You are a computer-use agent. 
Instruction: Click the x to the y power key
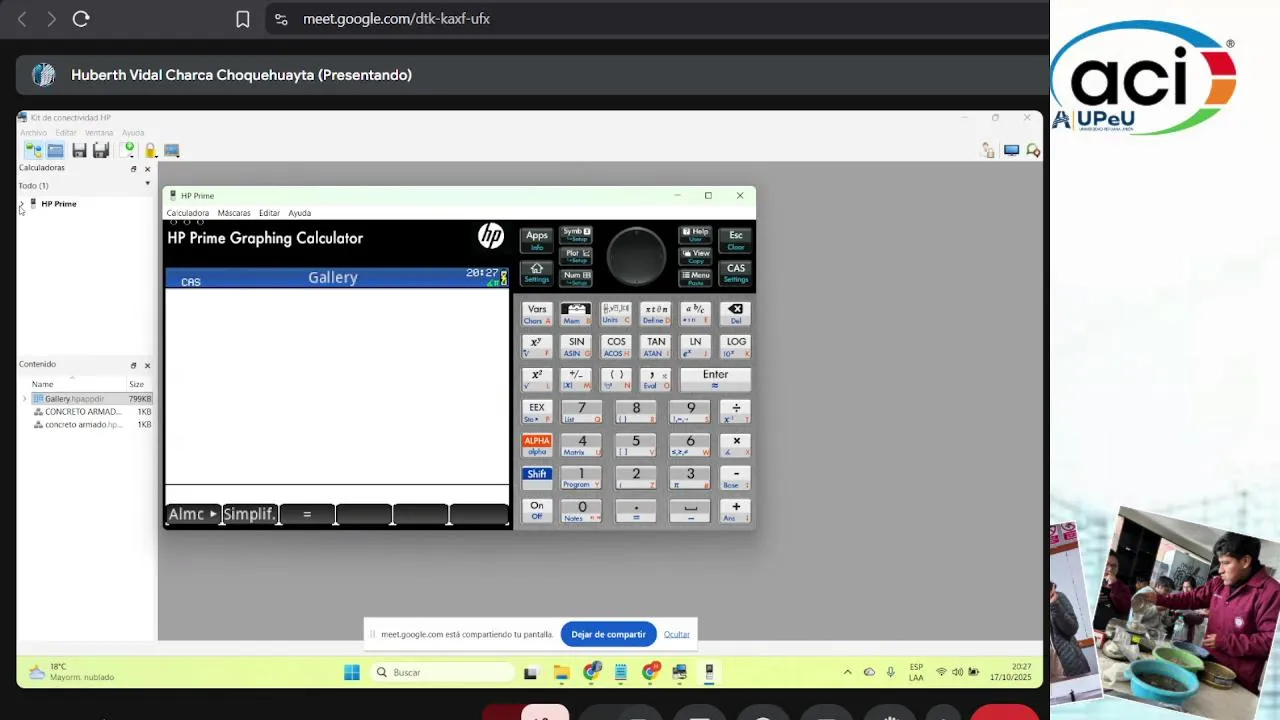[537, 346]
